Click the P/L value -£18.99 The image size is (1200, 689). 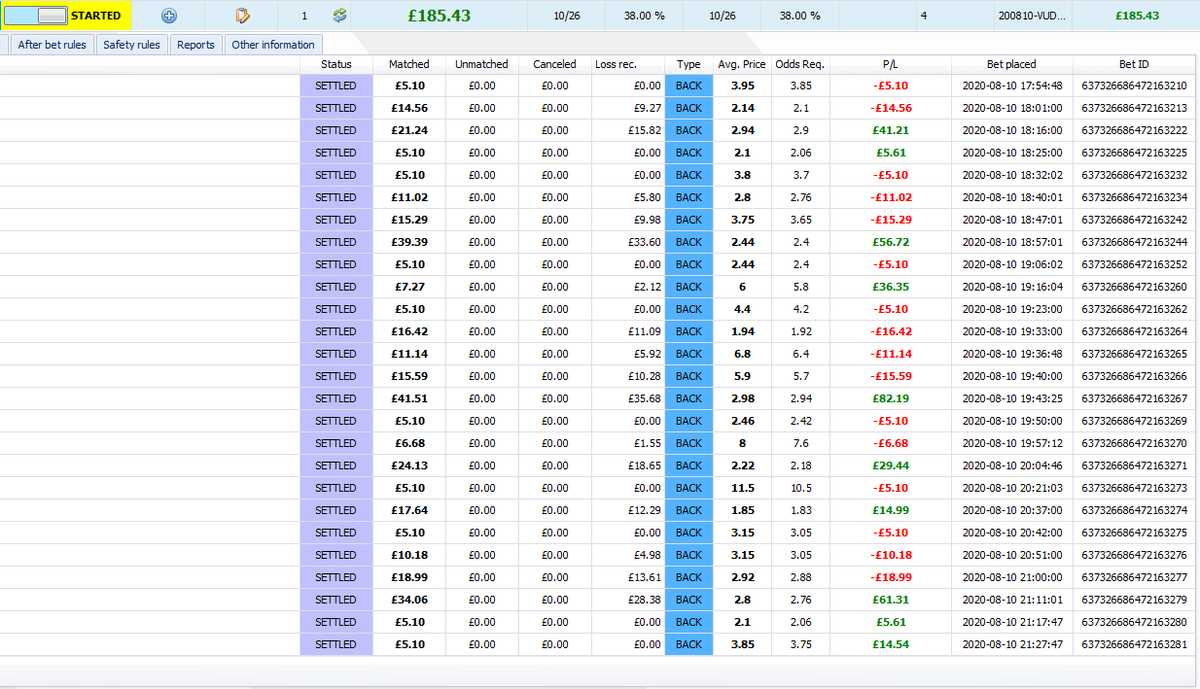tap(891, 577)
